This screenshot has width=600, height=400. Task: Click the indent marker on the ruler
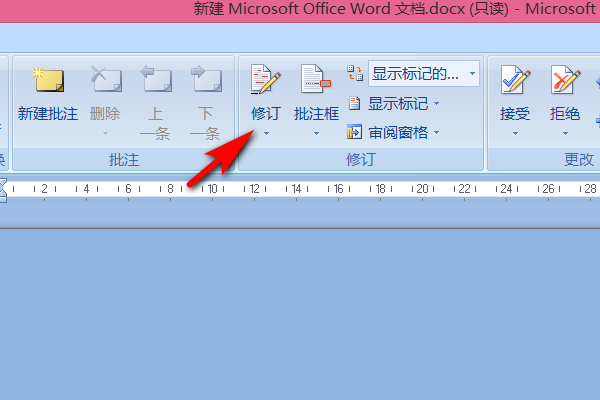[3, 190]
